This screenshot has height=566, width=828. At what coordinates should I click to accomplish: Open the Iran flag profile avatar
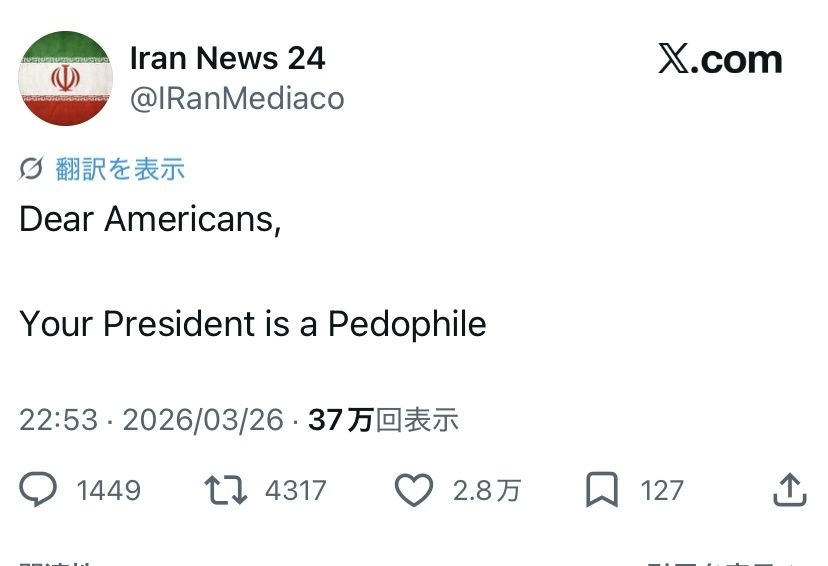(x=66, y=78)
